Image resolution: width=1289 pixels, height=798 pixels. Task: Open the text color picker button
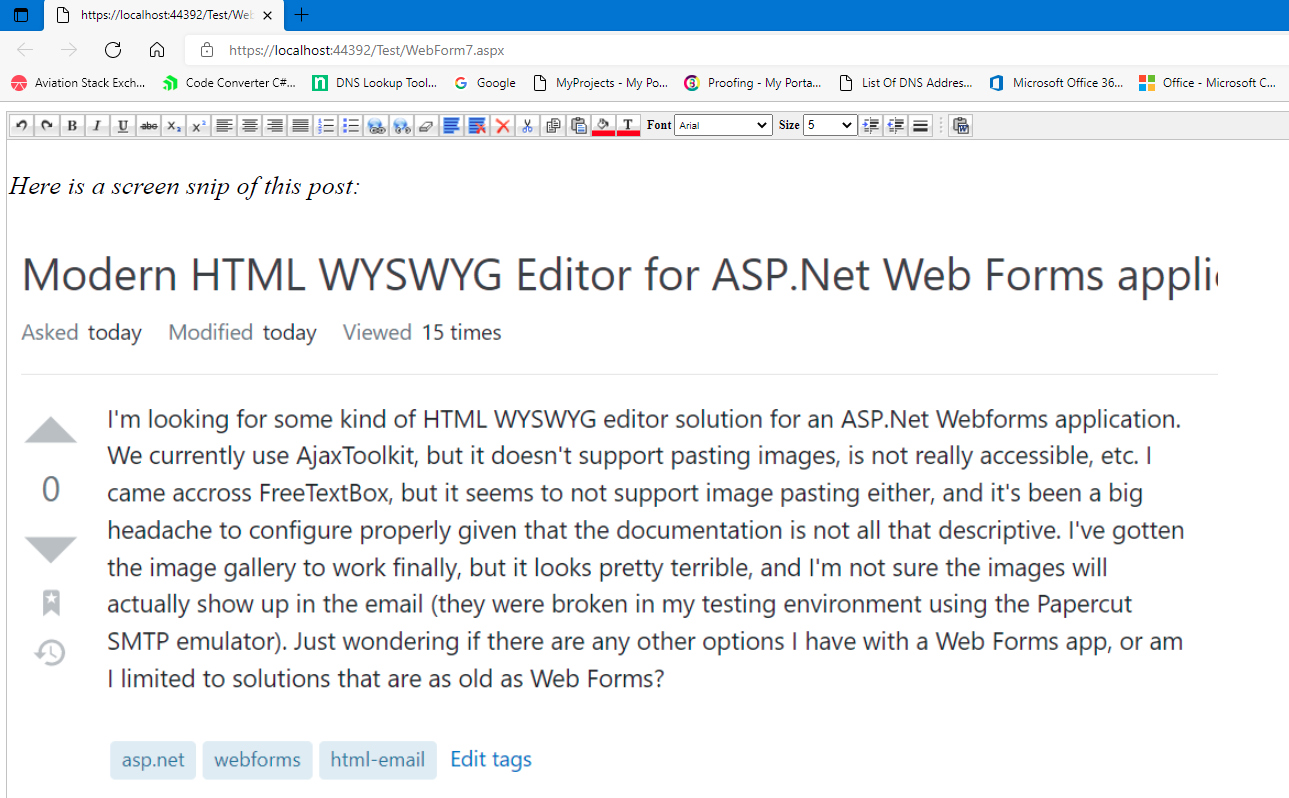(x=628, y=125)
